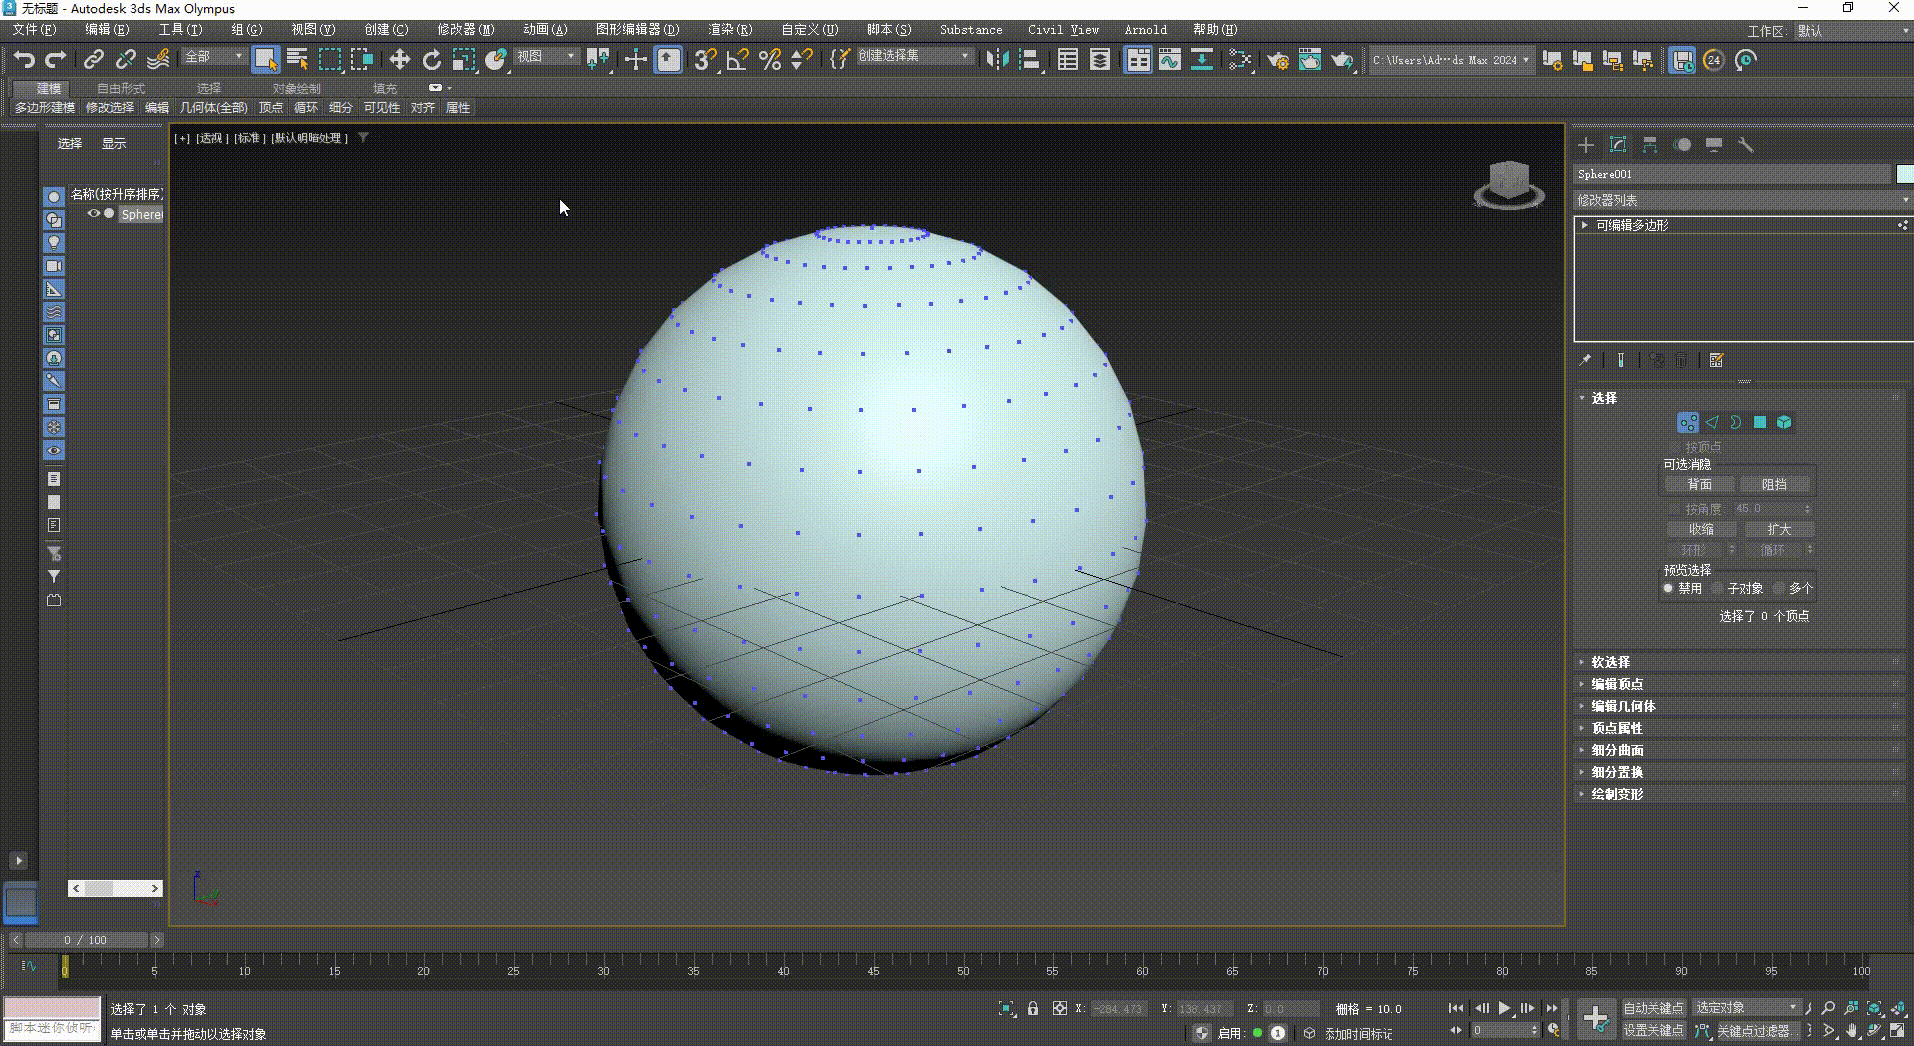This screenshot has height=1046, width=1914.
Task: Click the X coordinate input field
Action: 1117,1009
